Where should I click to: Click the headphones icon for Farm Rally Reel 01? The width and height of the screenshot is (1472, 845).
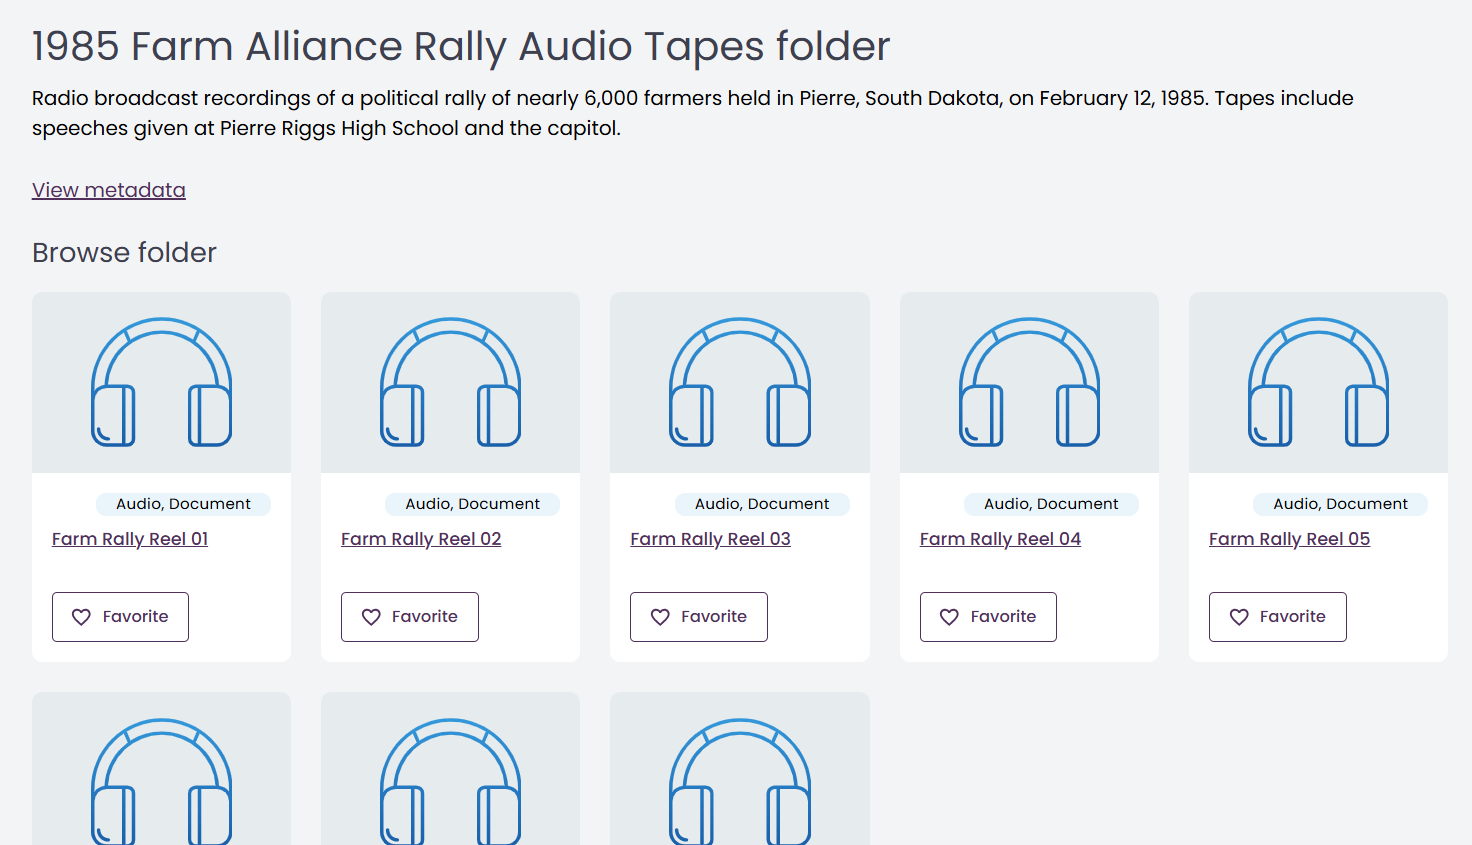pyautogui.click(x=161, y=382)
